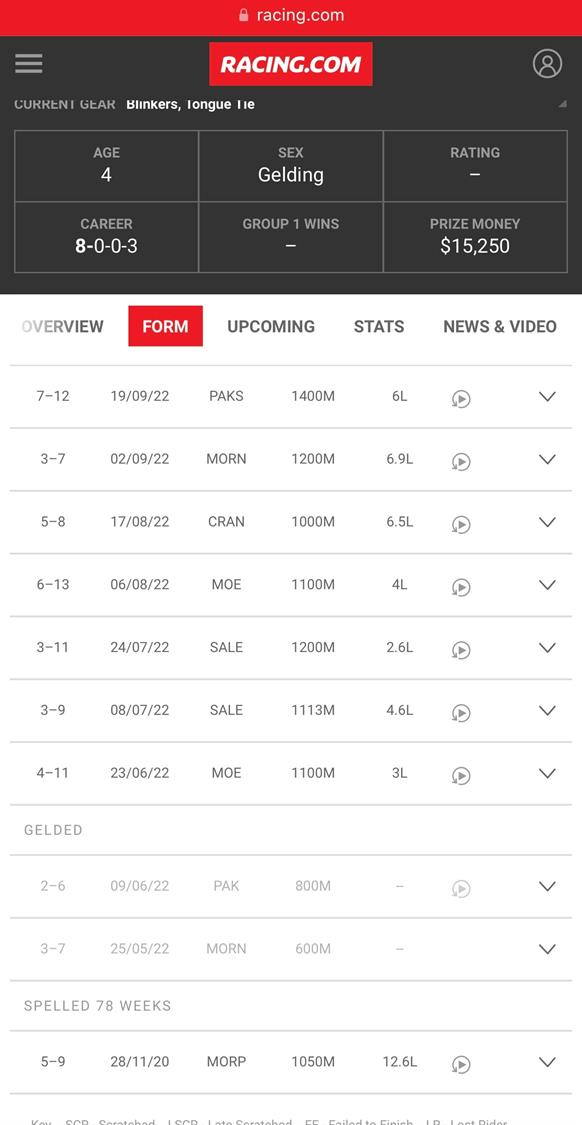Open the user account profile icon

[x=547, y=64]
